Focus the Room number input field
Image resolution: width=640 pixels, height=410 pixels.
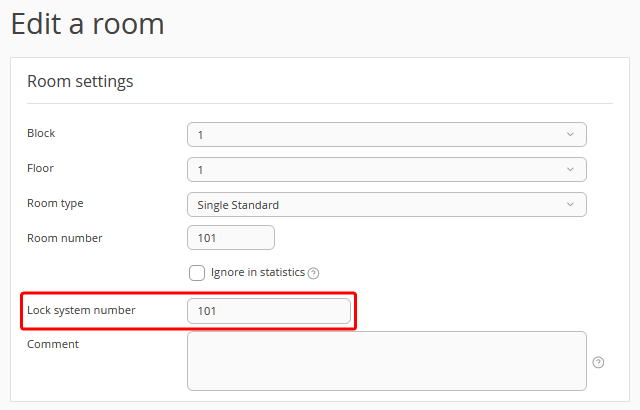click(230, 238)
